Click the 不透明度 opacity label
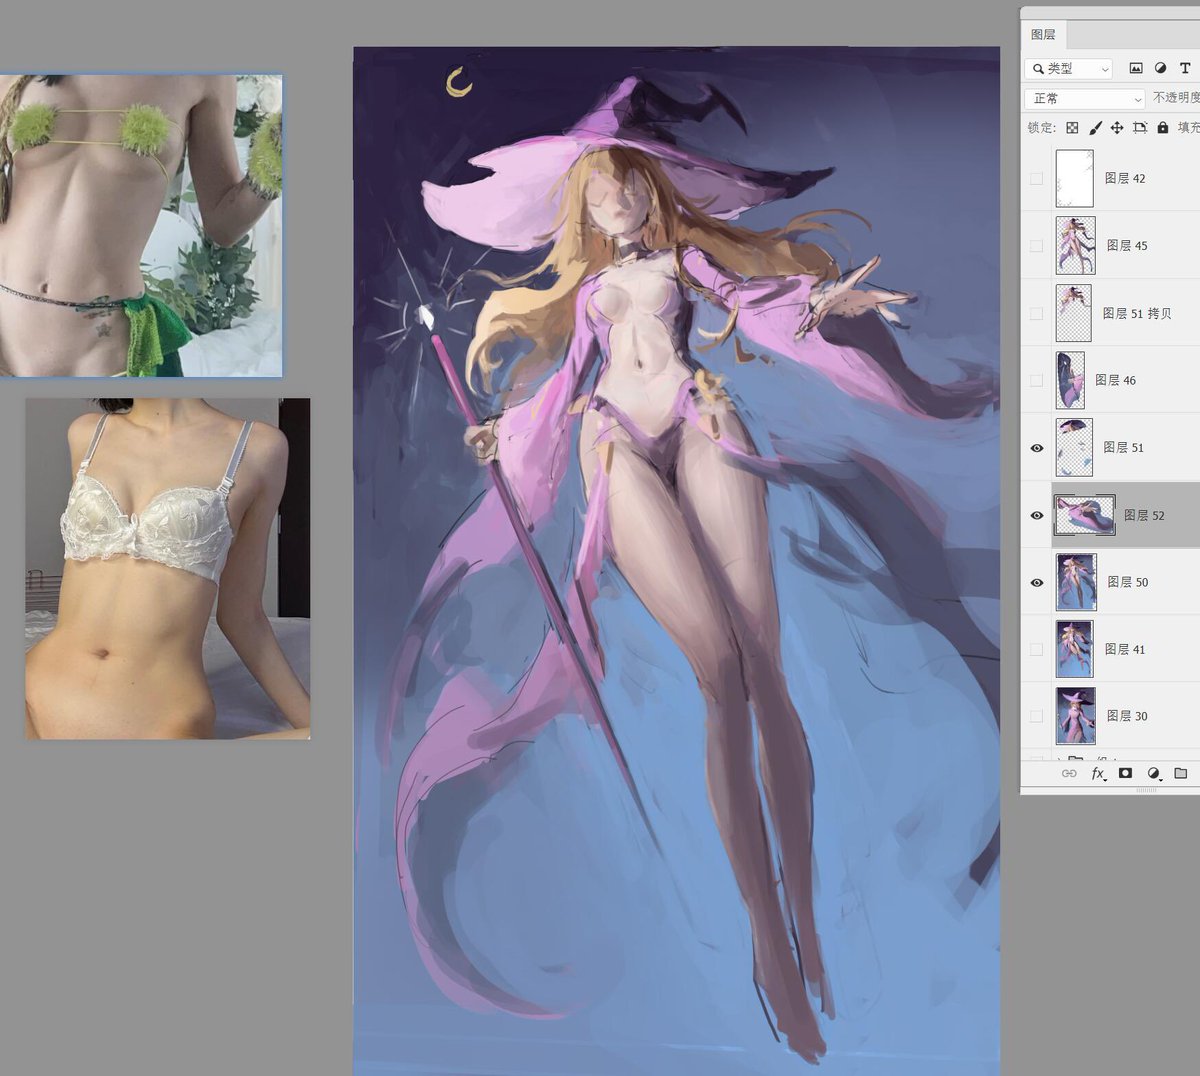The height and width of the screenshot is (1076, 1200). [x=1176, y=98]
